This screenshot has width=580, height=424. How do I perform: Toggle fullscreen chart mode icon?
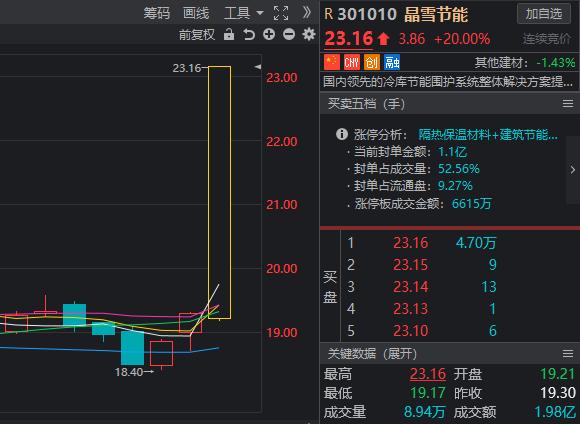pyautogui.click(x=281, y=13)
